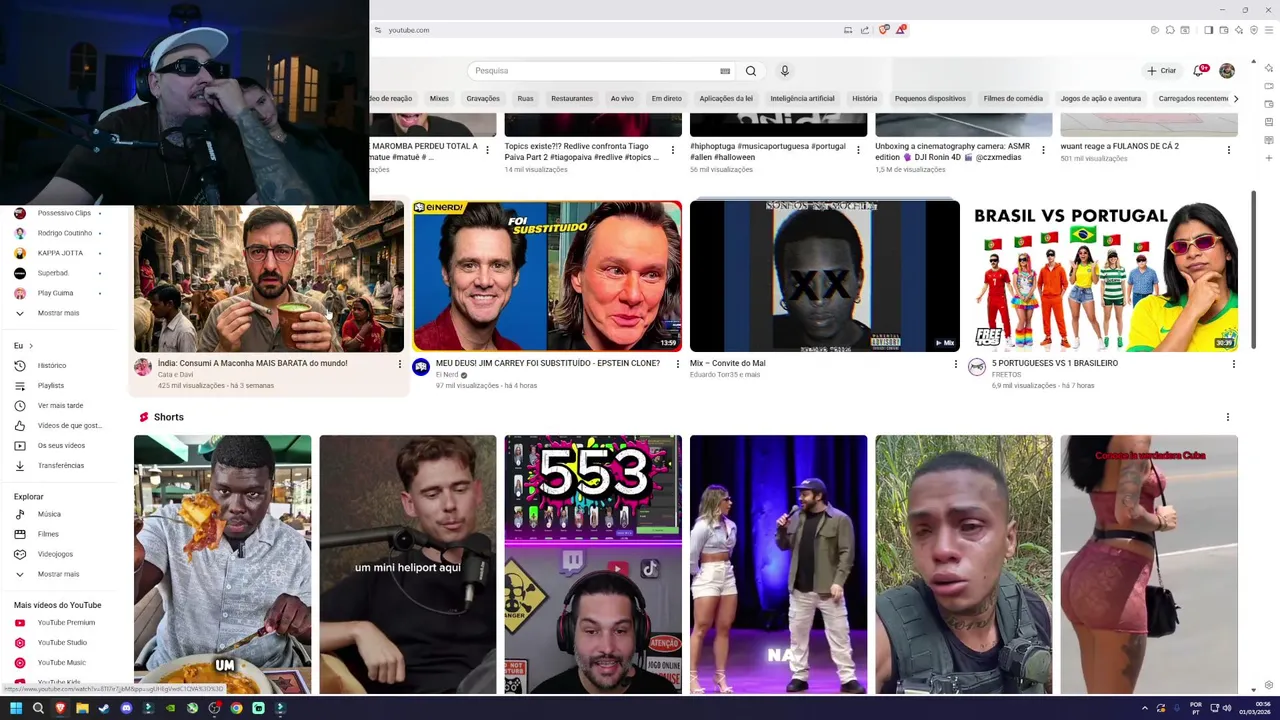This screenshot has height=720, width=1280.
Task: Open Discord from the taskbar
Action: click(x=126, y=708)
